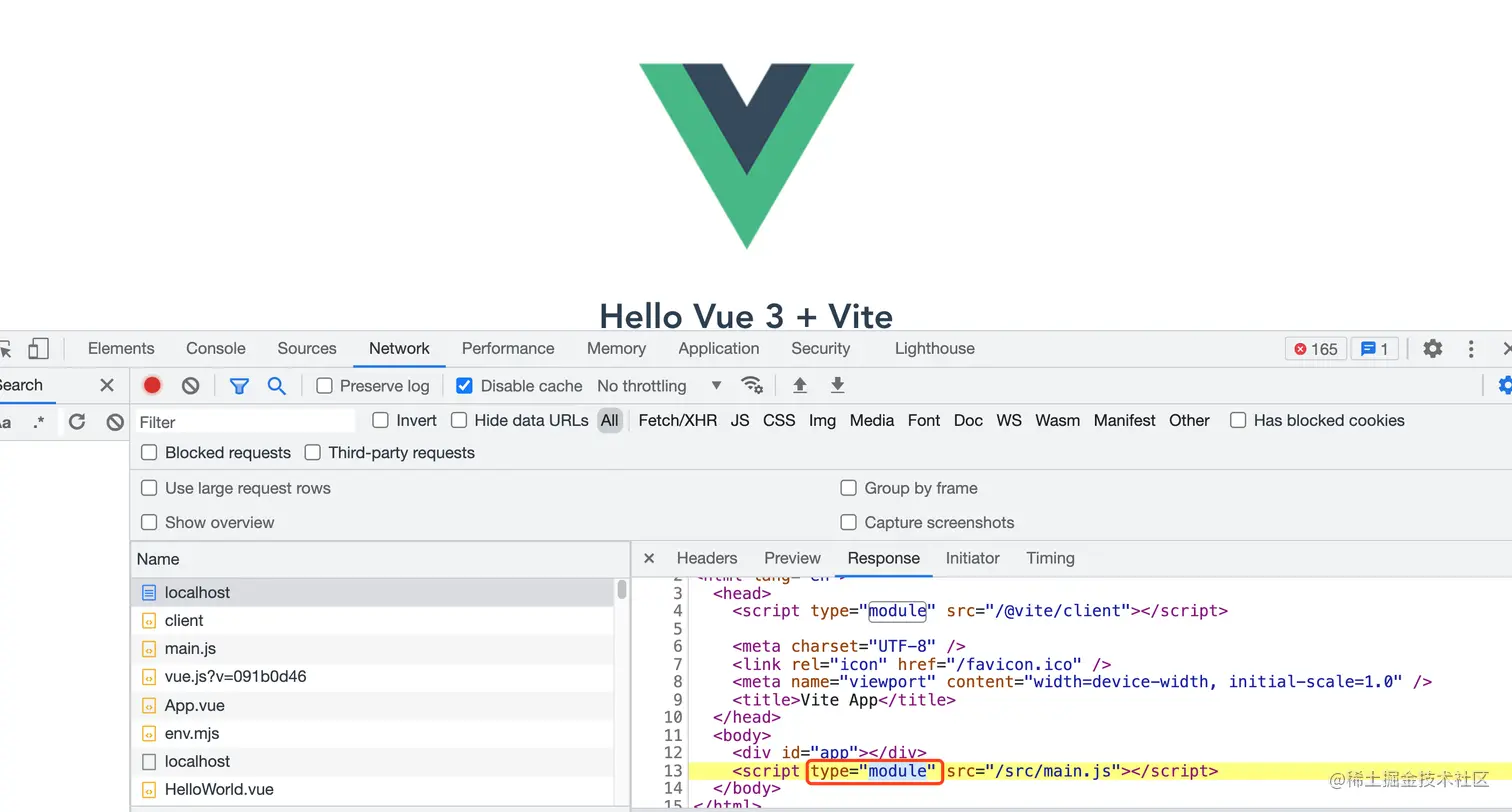The width and height of the screenshot is (1512, 812).
Task: Filter requests by Img
Action: [822, 420]
